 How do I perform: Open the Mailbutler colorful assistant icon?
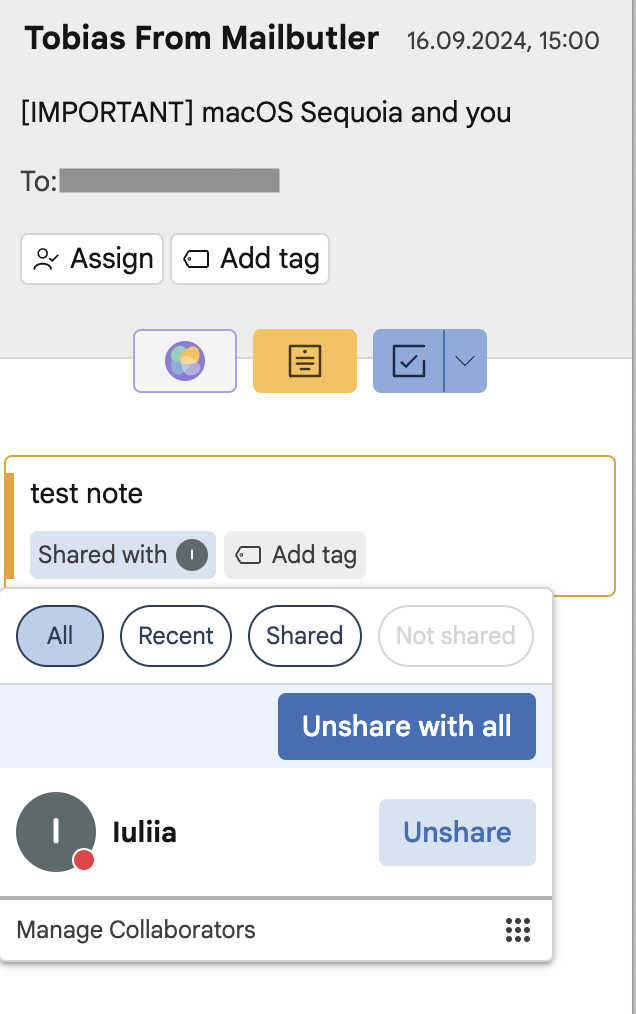tap(185, 361)
